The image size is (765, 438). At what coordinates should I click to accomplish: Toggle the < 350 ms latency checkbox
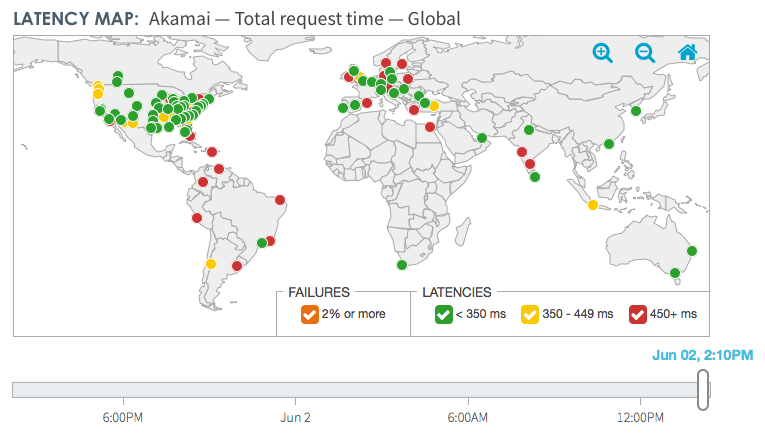coord(443,314)
